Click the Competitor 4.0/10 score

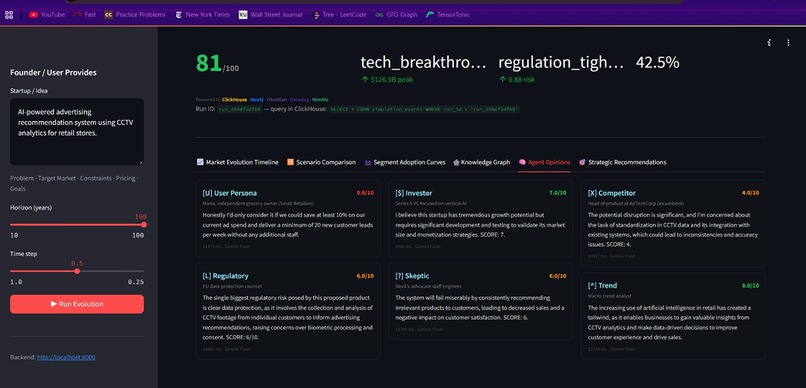point(750,193)
